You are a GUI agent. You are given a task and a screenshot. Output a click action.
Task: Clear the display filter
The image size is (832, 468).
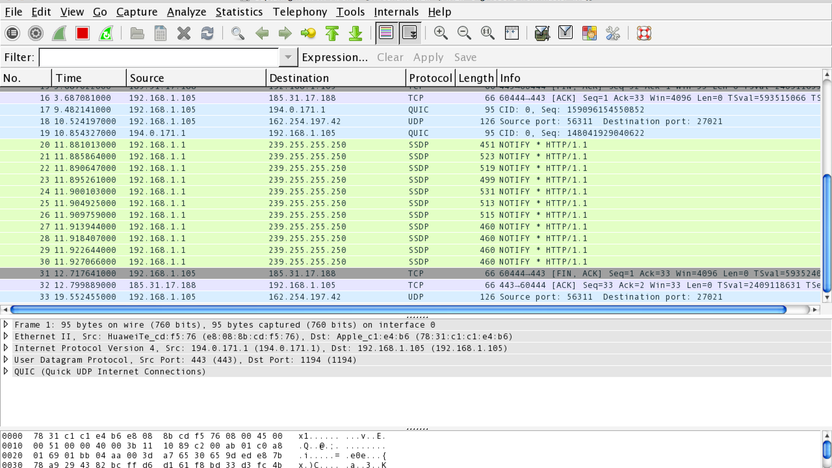click(390, 57)
